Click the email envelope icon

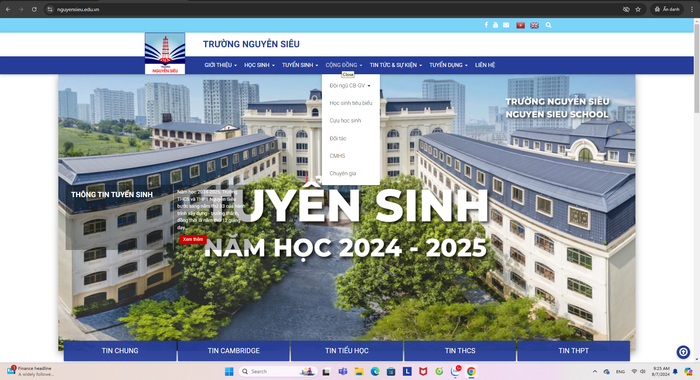point(506,25)
